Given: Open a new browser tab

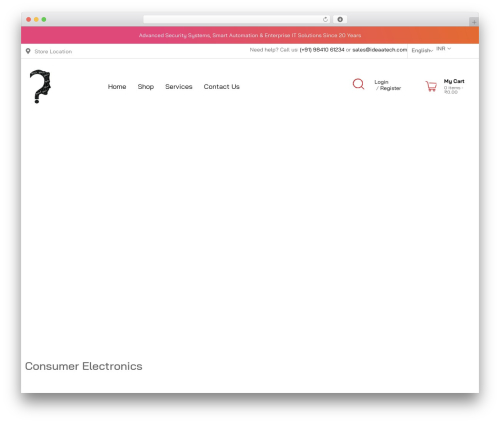Looking at the screenshot, I should click(474, 22).
